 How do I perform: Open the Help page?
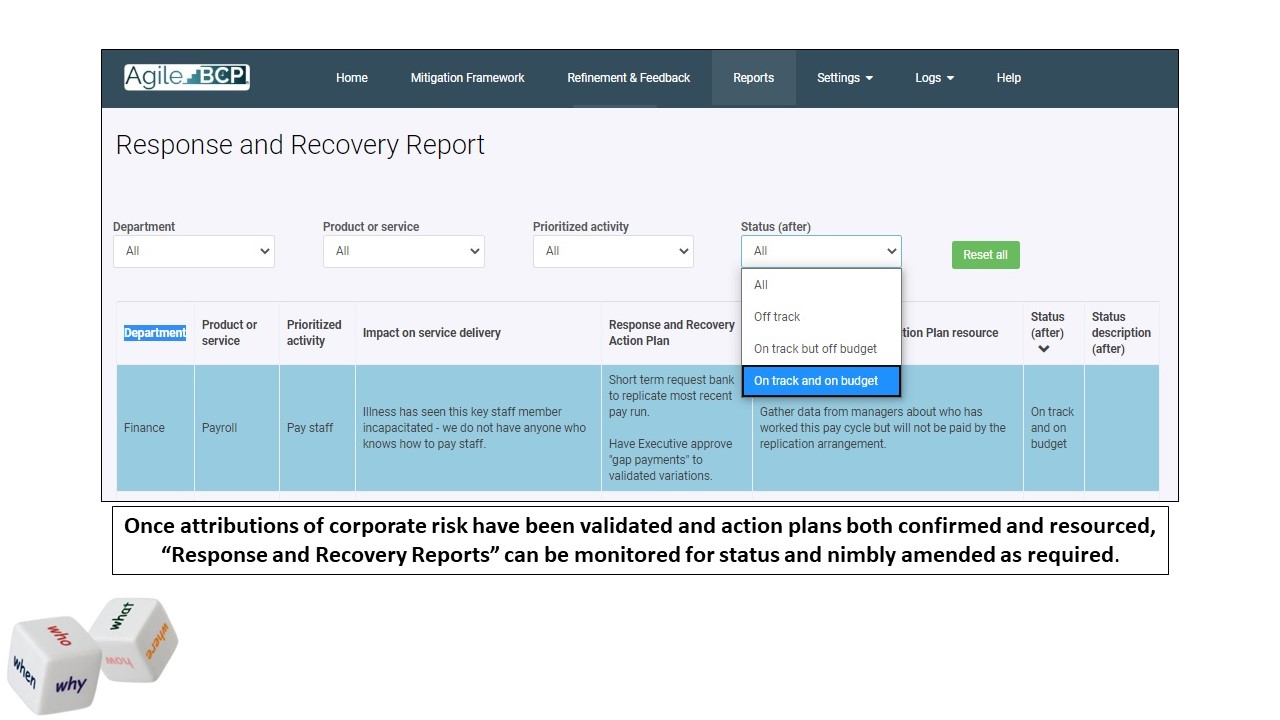(x=1008, y=78)
